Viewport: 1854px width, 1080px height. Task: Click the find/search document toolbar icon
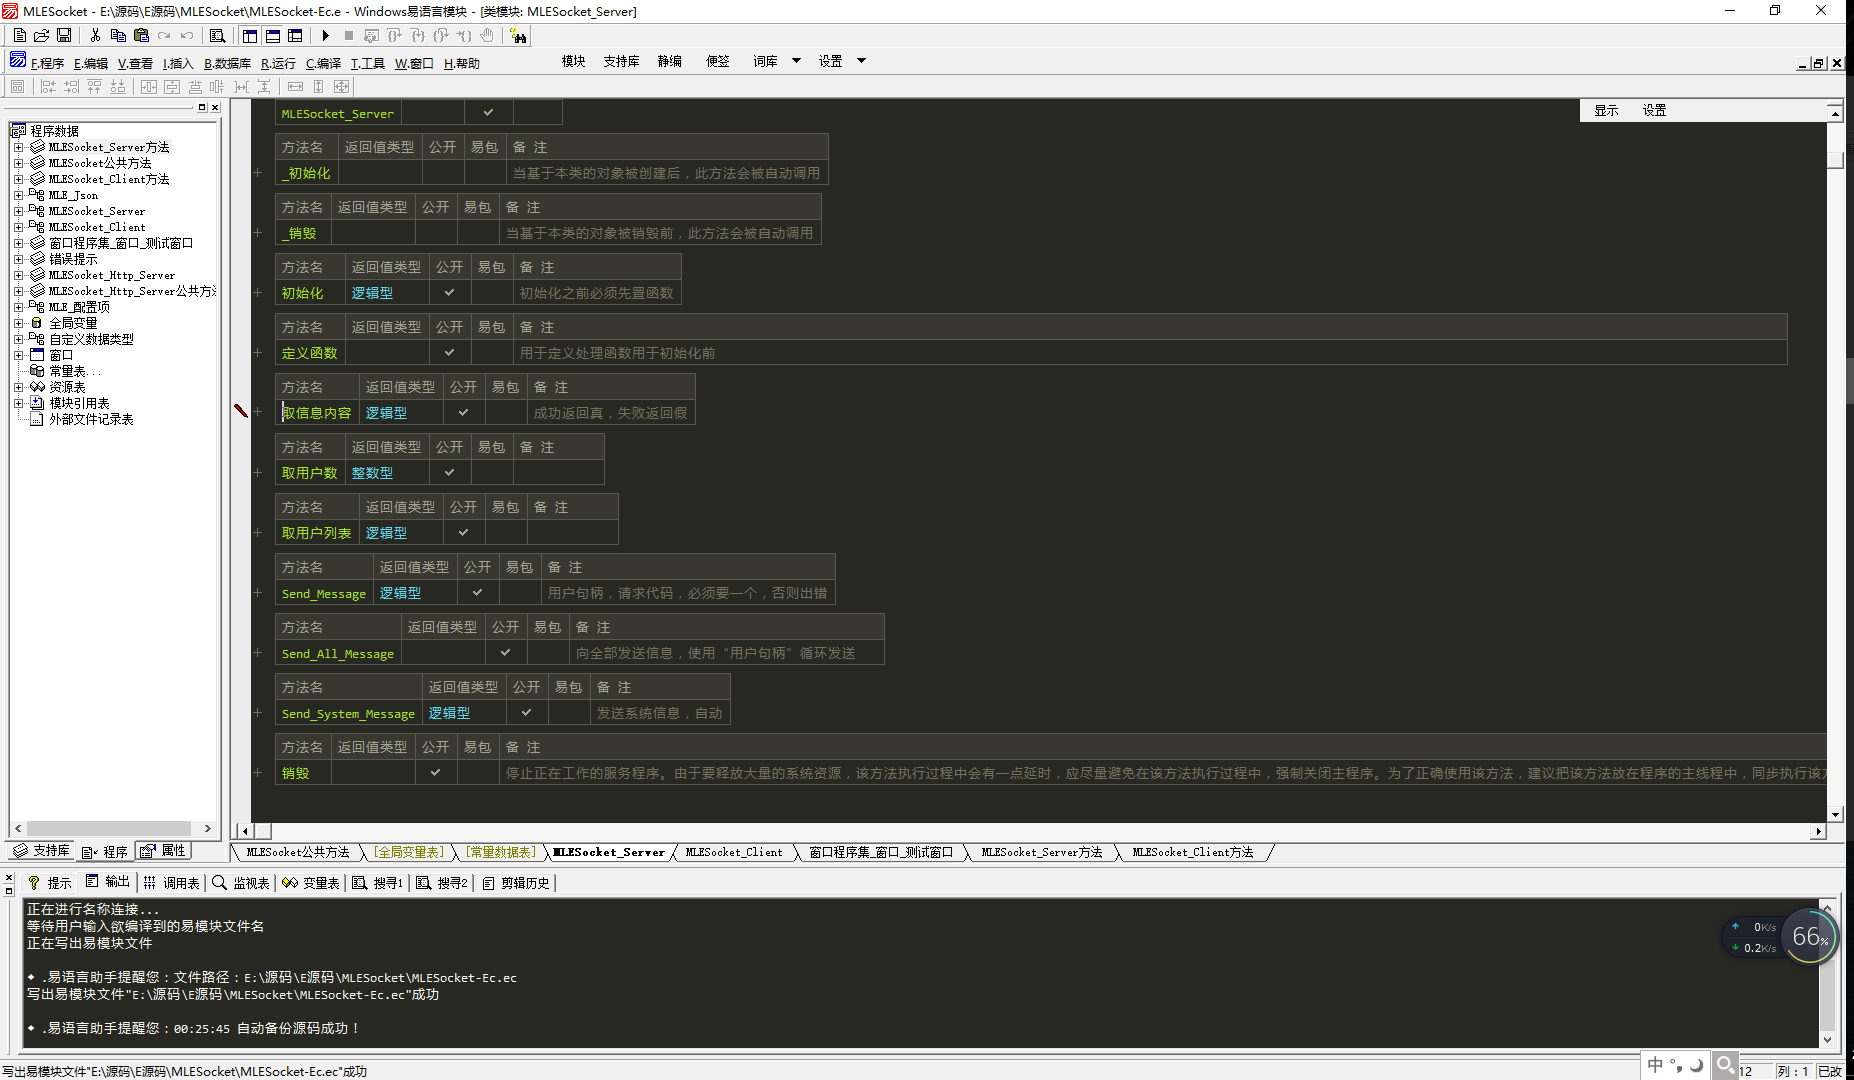tap(217, 35)
